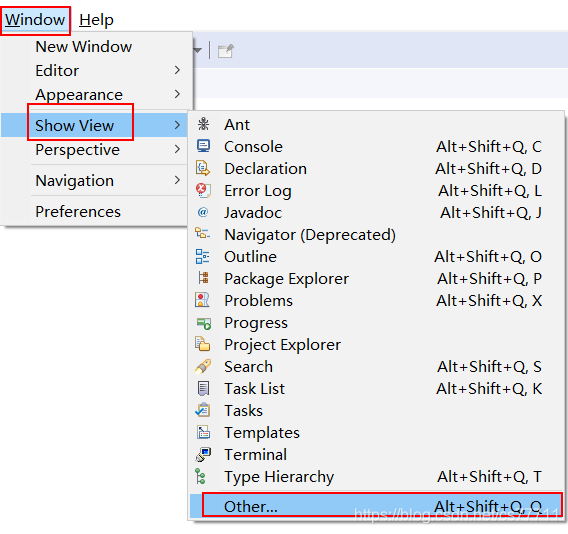This screenshot has width=568, height=534.
Task: Click the Task List icon
Action: click(x=203, y=388)
